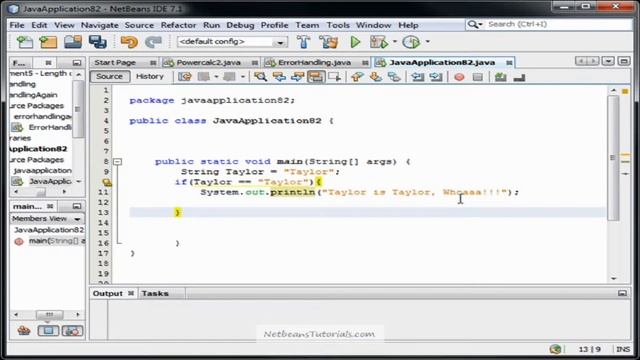This screenshot has height=360, width=640.
Task: Click the Save All toolbar icon
Action: tap(98, 42)
